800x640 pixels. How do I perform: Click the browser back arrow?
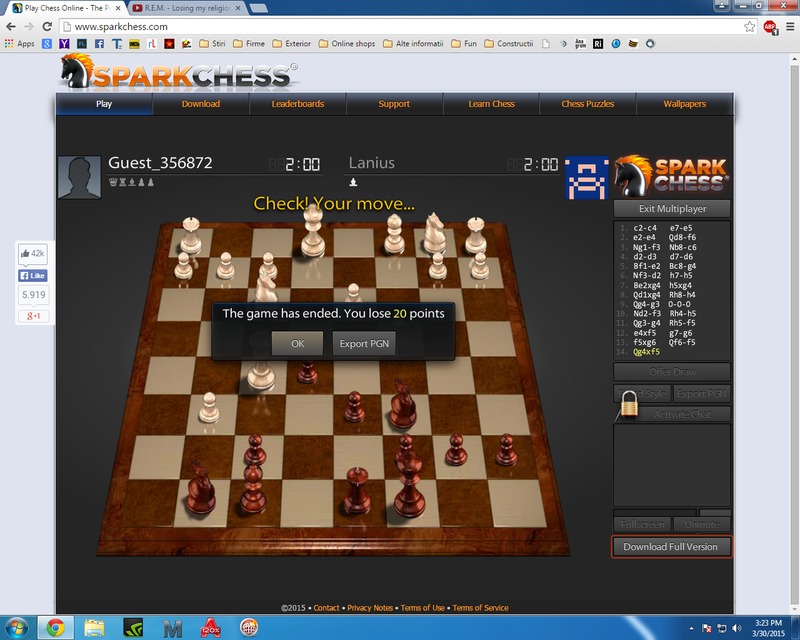11,27
